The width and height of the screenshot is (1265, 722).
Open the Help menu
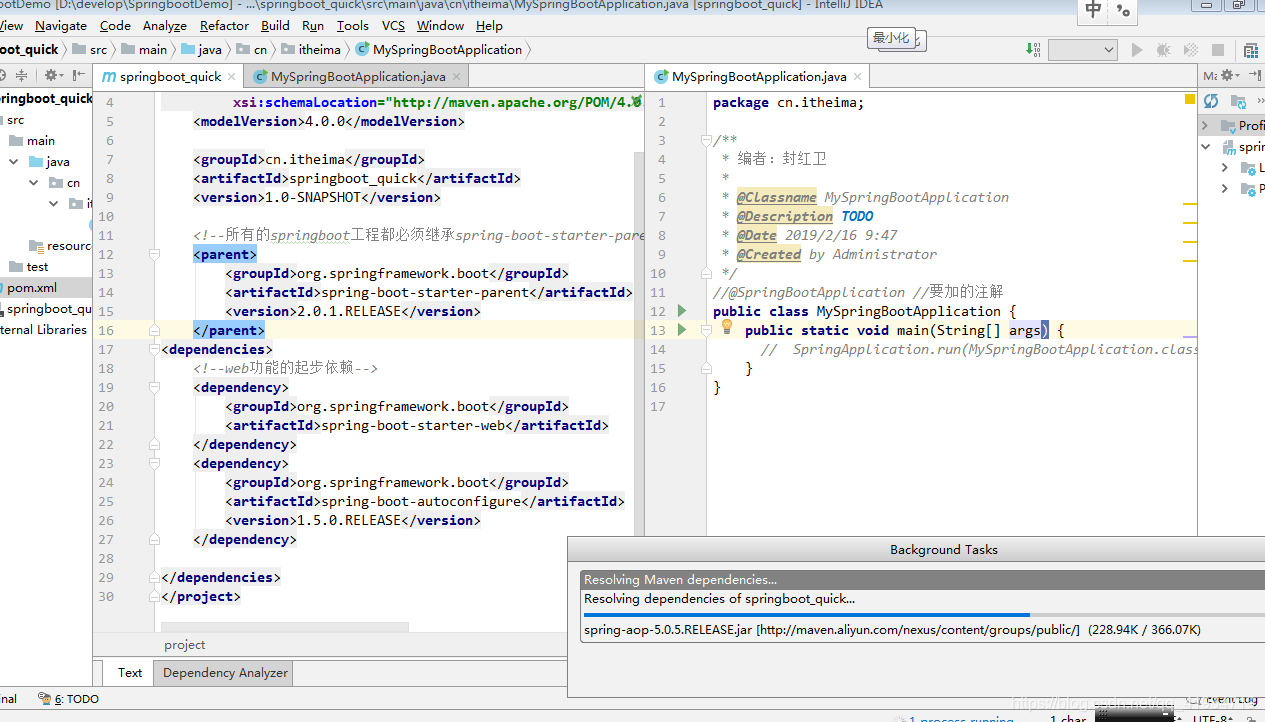click(489, 26)
